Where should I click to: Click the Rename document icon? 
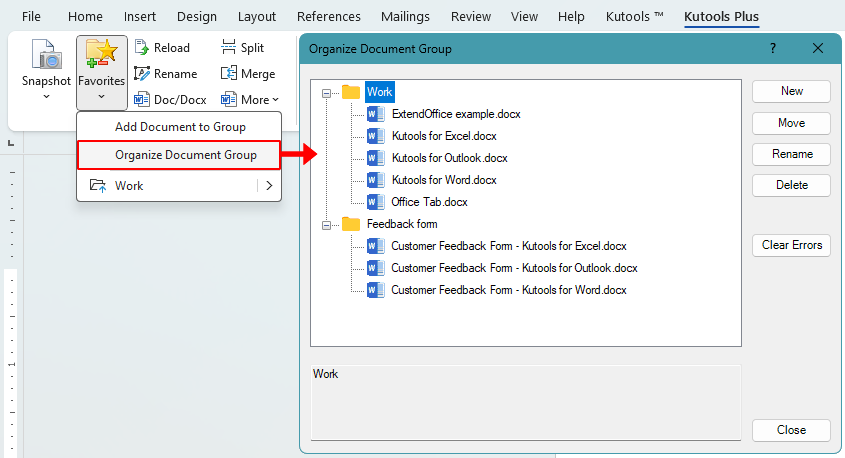142,73
